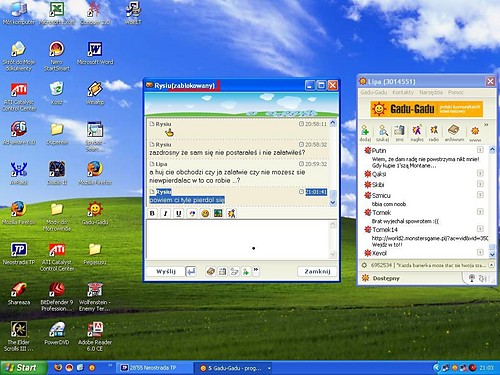Expand the Dostępny status selector
The image size is (500, 375).
[386, 278]
